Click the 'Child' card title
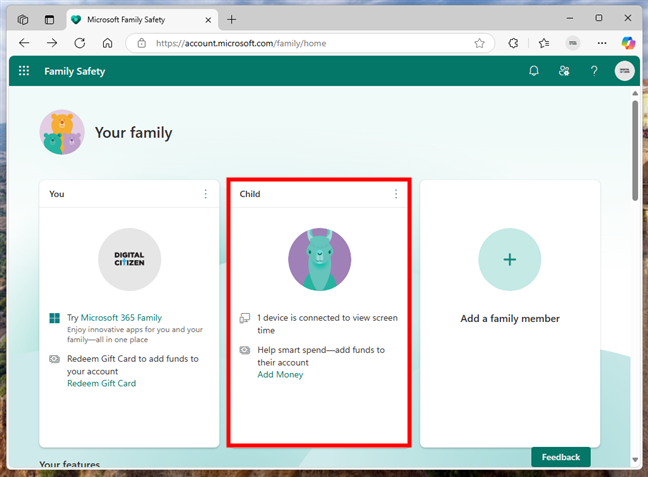Image resolution: width=648 pixels, height=477 pixels. click(x=250, y=194)
